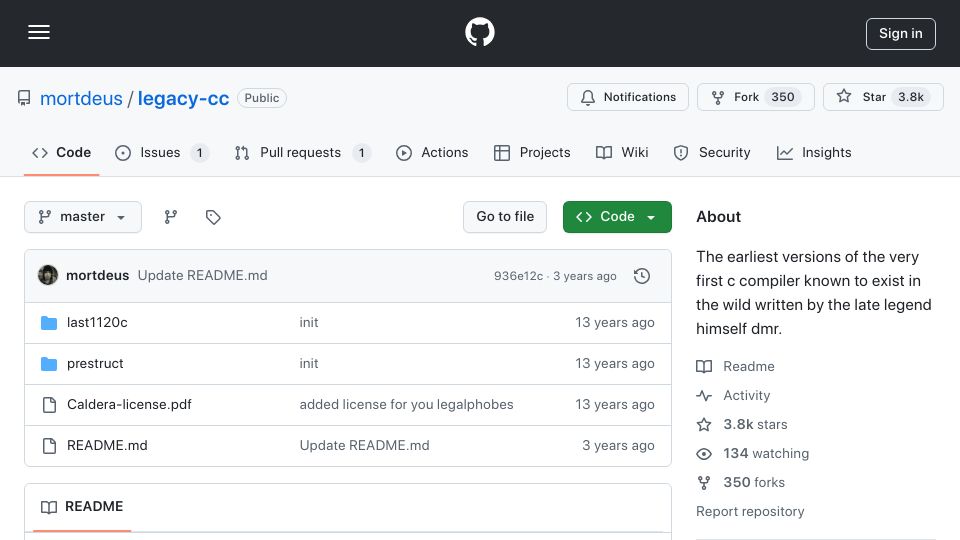Click the fork icon beside 350 forks
This screenshot has height=540, width=960.
click(704, 482)
